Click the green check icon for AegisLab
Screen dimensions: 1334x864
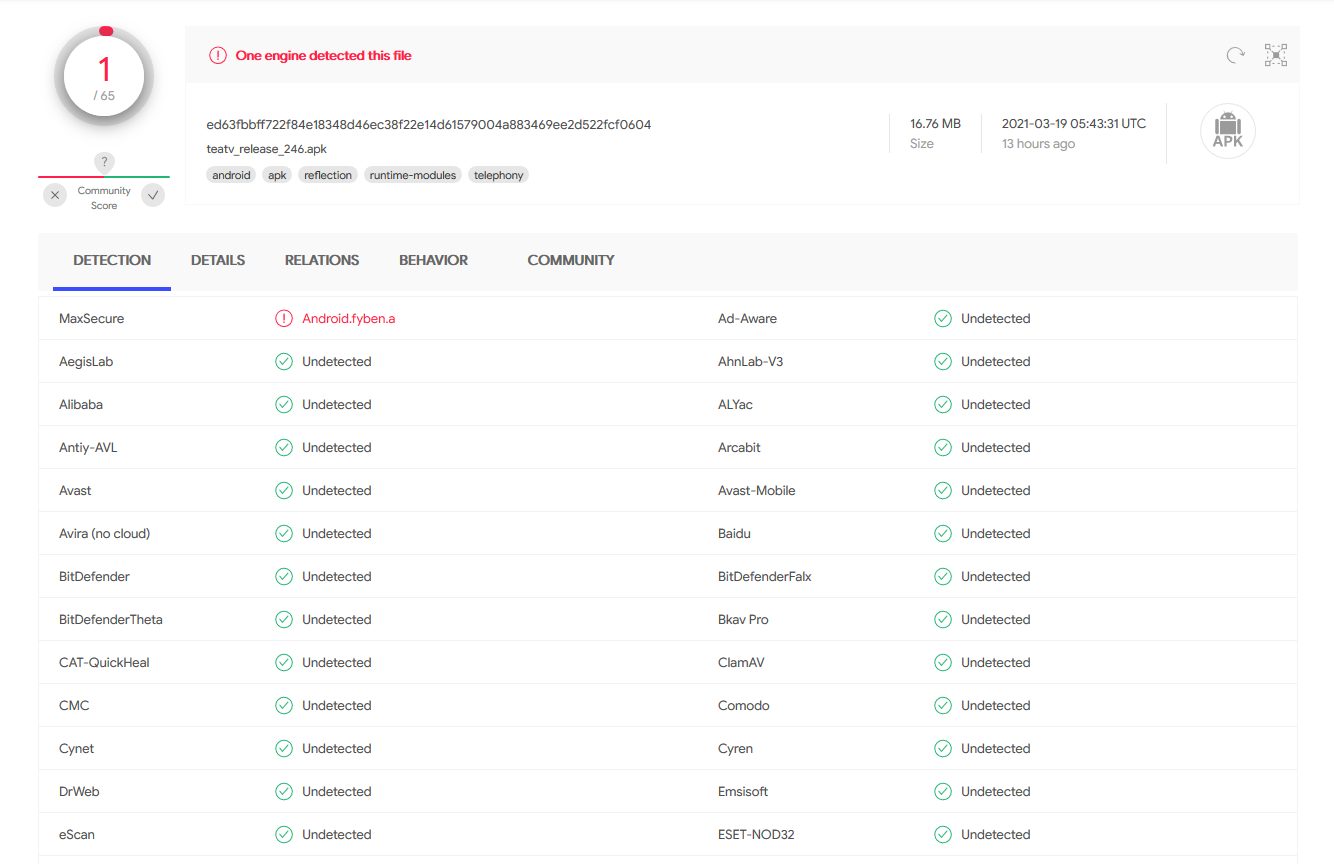284,362
